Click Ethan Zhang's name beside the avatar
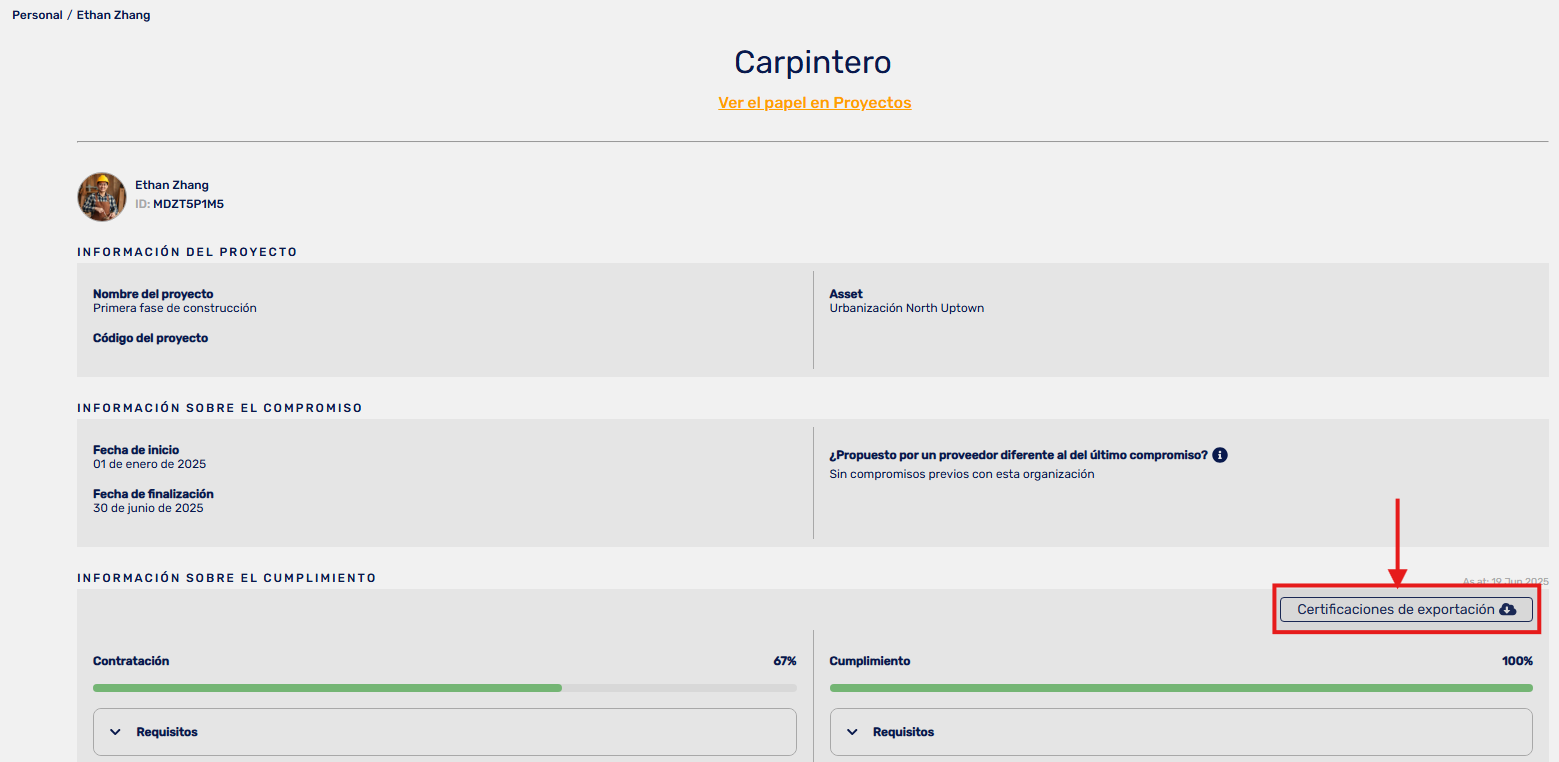This screenshot has height=762, width=1559. coord(172,185)
